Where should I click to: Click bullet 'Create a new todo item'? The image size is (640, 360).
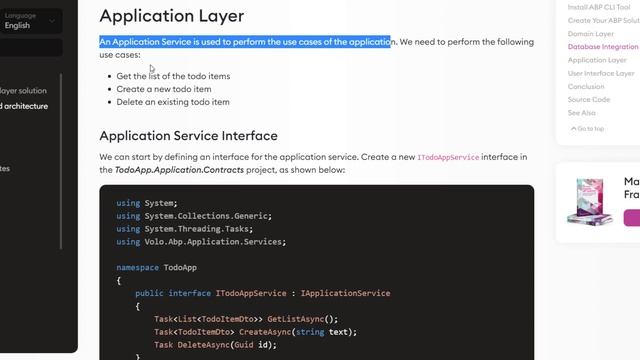tap(164, 89)
